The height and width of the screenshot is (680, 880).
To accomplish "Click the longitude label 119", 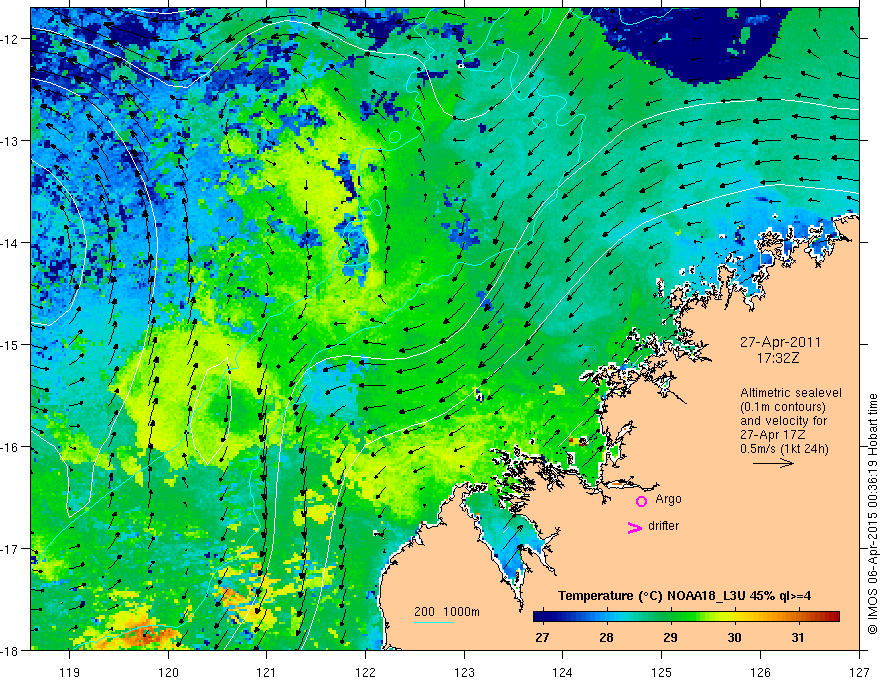I will (70, 672).
